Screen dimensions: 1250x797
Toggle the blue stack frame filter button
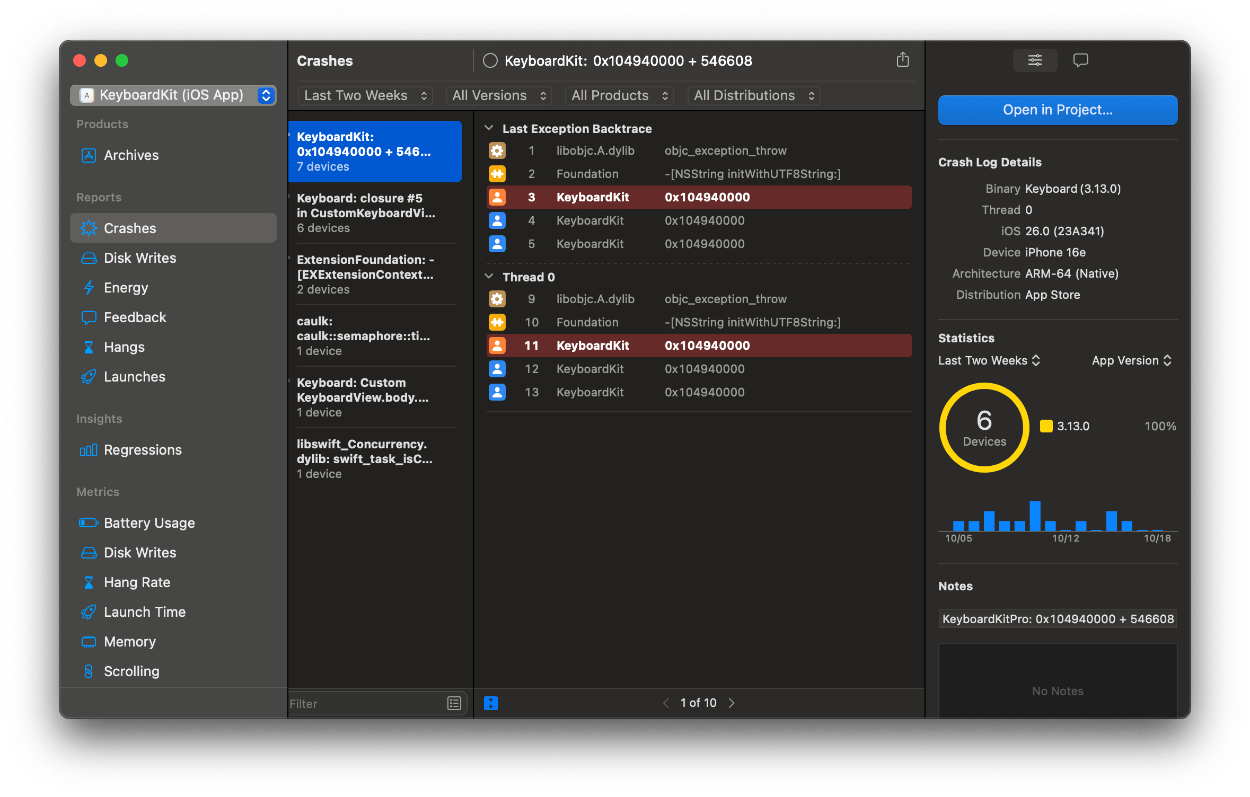(491, 703)
